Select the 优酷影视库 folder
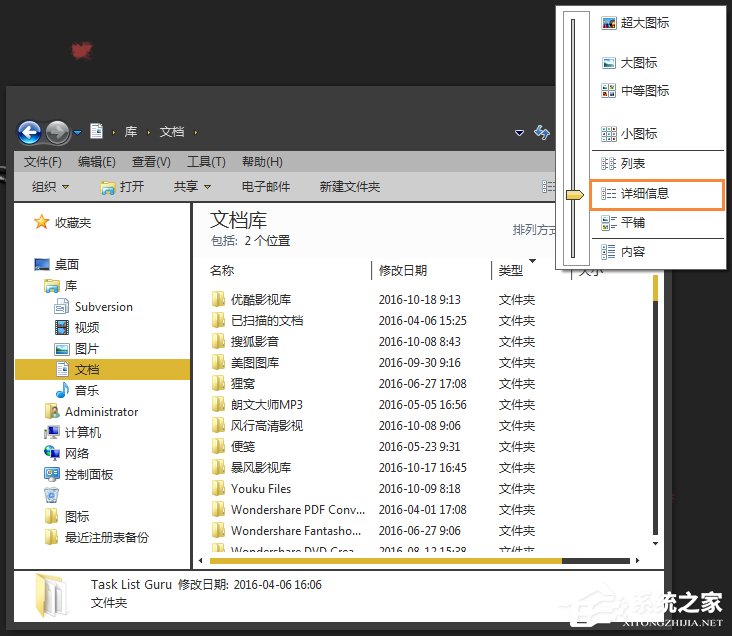The width and height of the screenshot is (732, 636). [251, 299]
